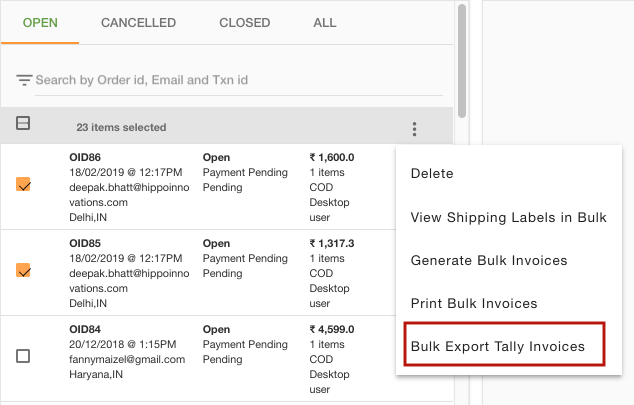
Task: Click the order list vertical scrollbar
Action: coord(462,61)
